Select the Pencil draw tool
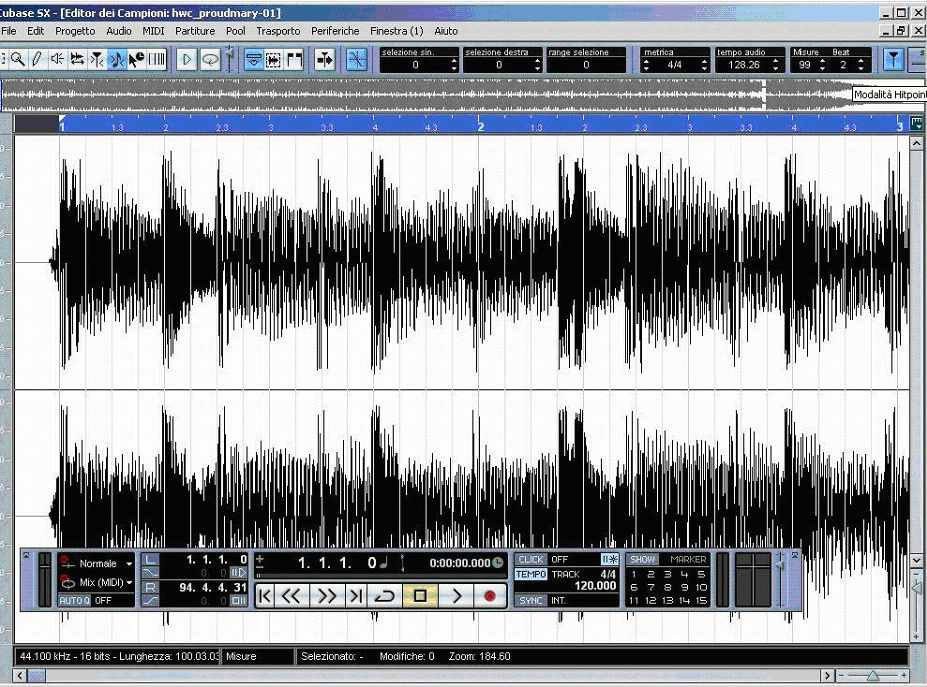This screenshot has height=687, width=927. click(36, 59)
